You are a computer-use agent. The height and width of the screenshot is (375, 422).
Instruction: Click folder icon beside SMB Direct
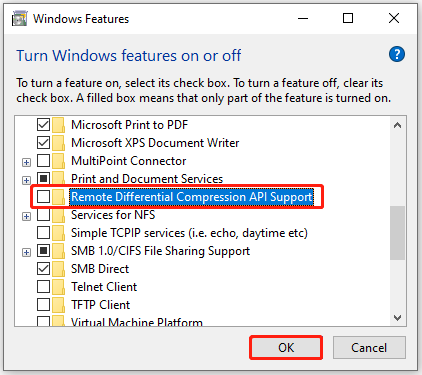pyautogui.click(x=58, y=269)
